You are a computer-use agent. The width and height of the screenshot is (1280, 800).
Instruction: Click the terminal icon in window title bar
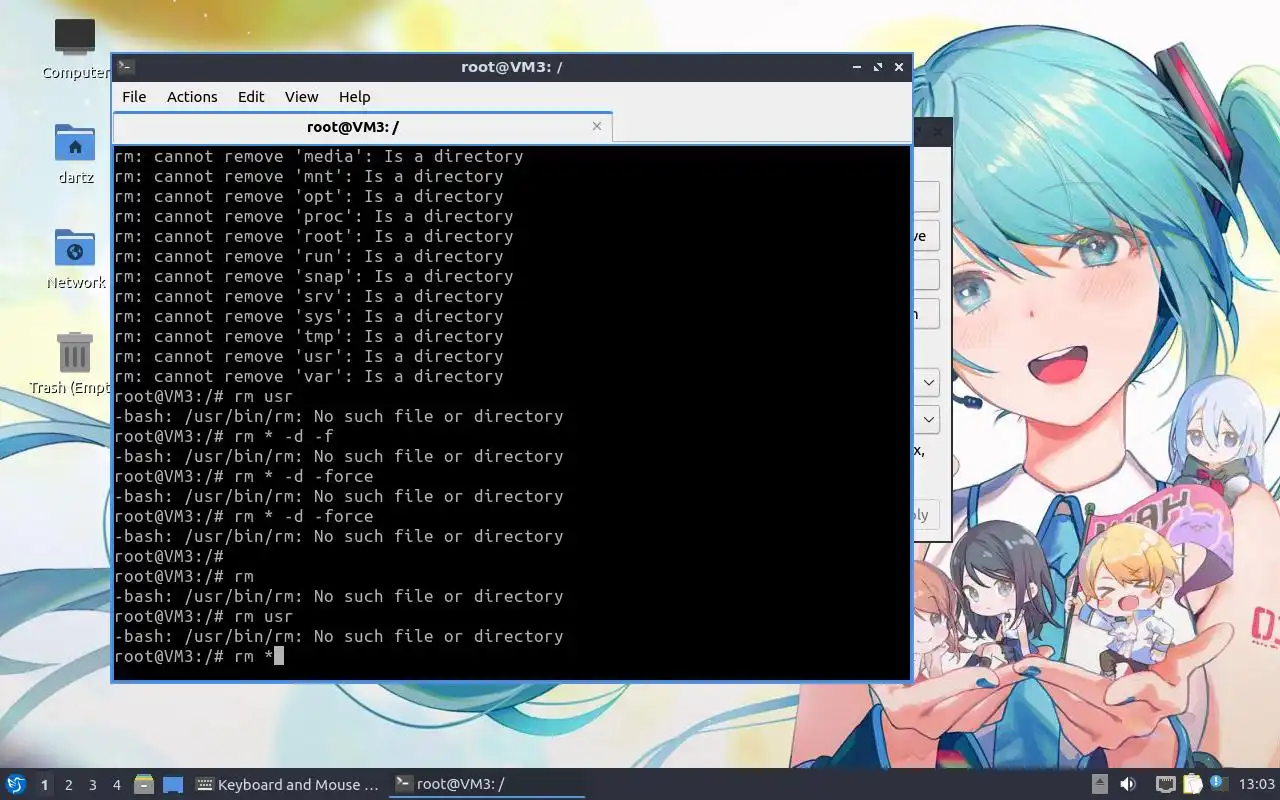tap(126, 67)
